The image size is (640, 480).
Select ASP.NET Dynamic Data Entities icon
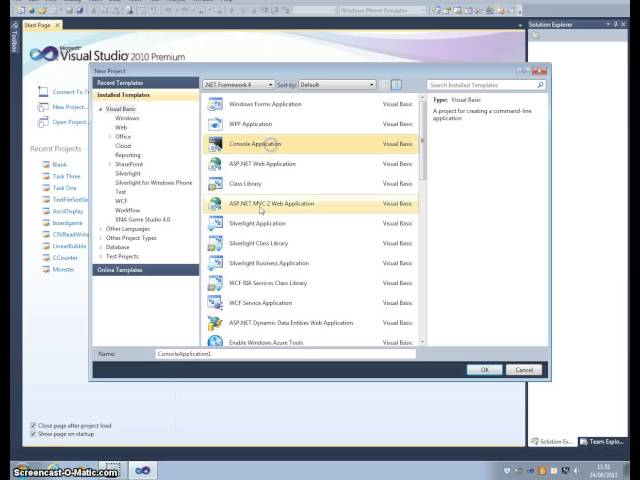(215, 323)
